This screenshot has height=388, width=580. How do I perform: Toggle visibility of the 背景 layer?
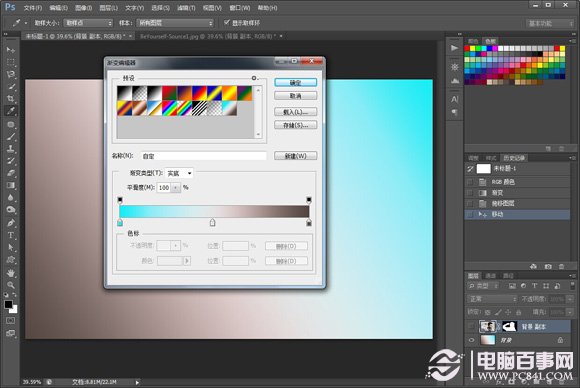(471, 340)
